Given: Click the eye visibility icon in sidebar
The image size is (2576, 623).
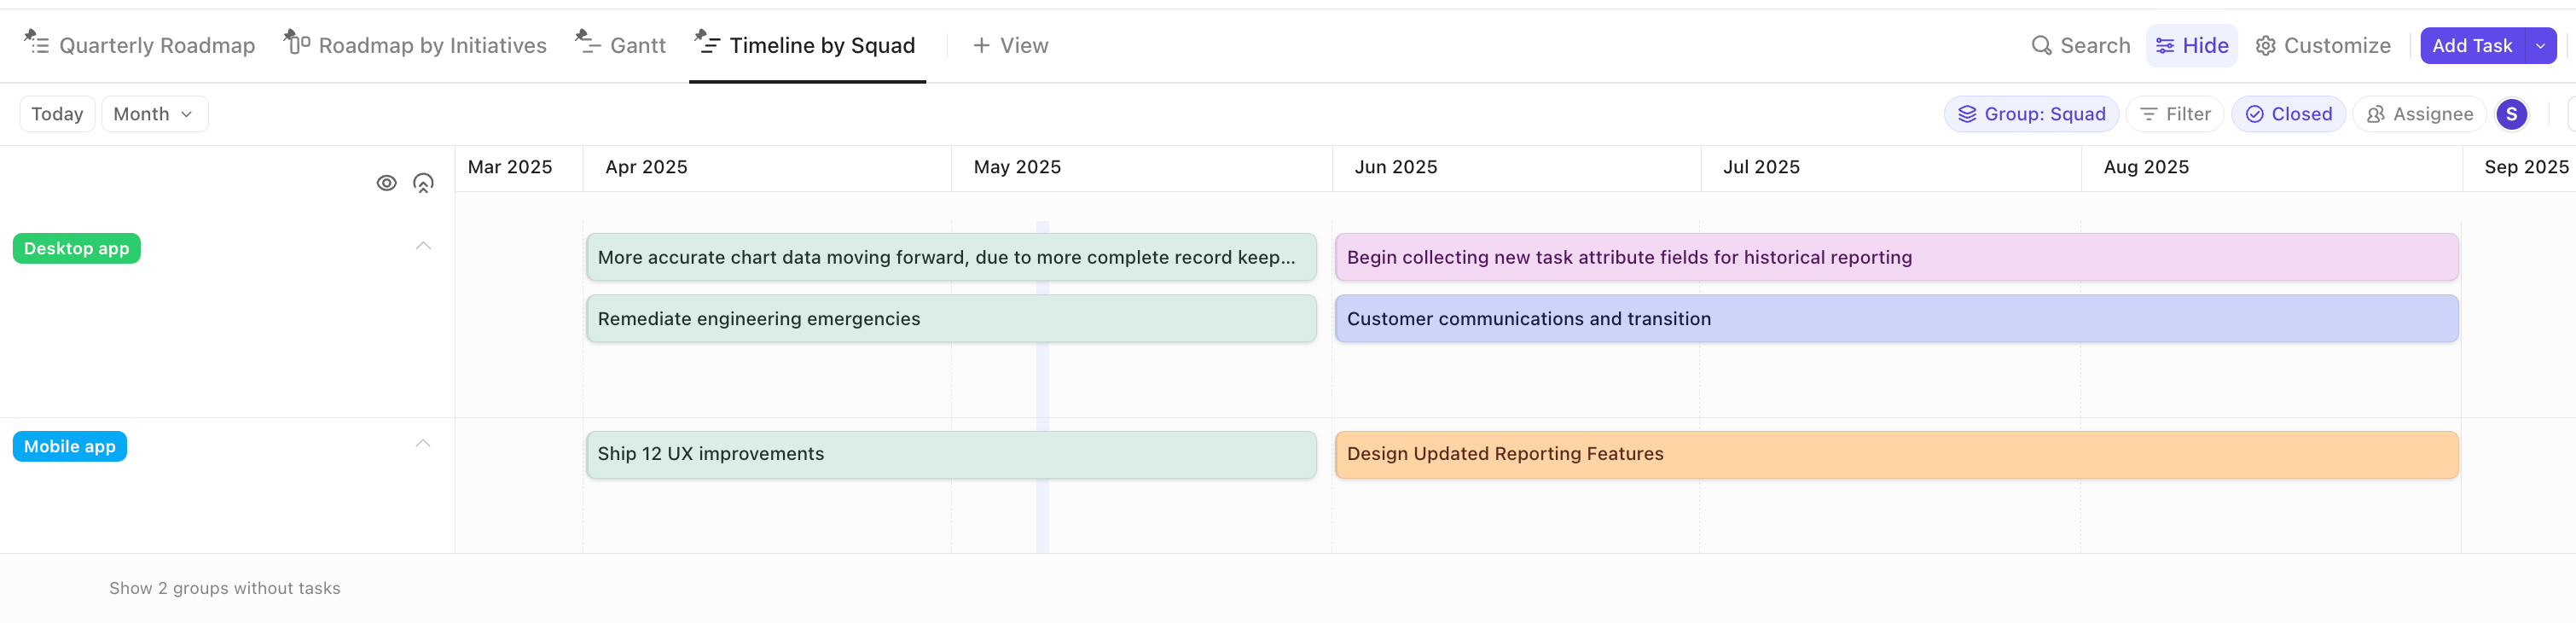Looking at the screenshot, I should pyautogui.click(x=386, y=183).
